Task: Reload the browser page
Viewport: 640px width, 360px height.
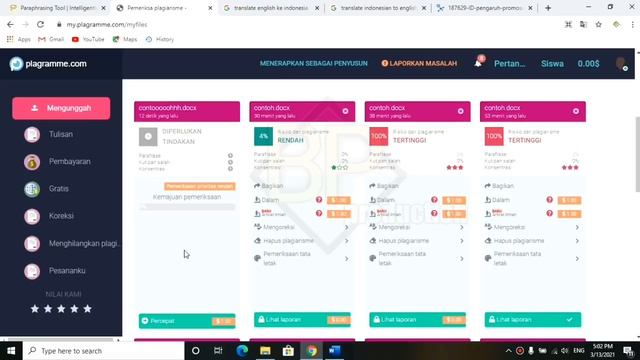Action: [40, 24]
